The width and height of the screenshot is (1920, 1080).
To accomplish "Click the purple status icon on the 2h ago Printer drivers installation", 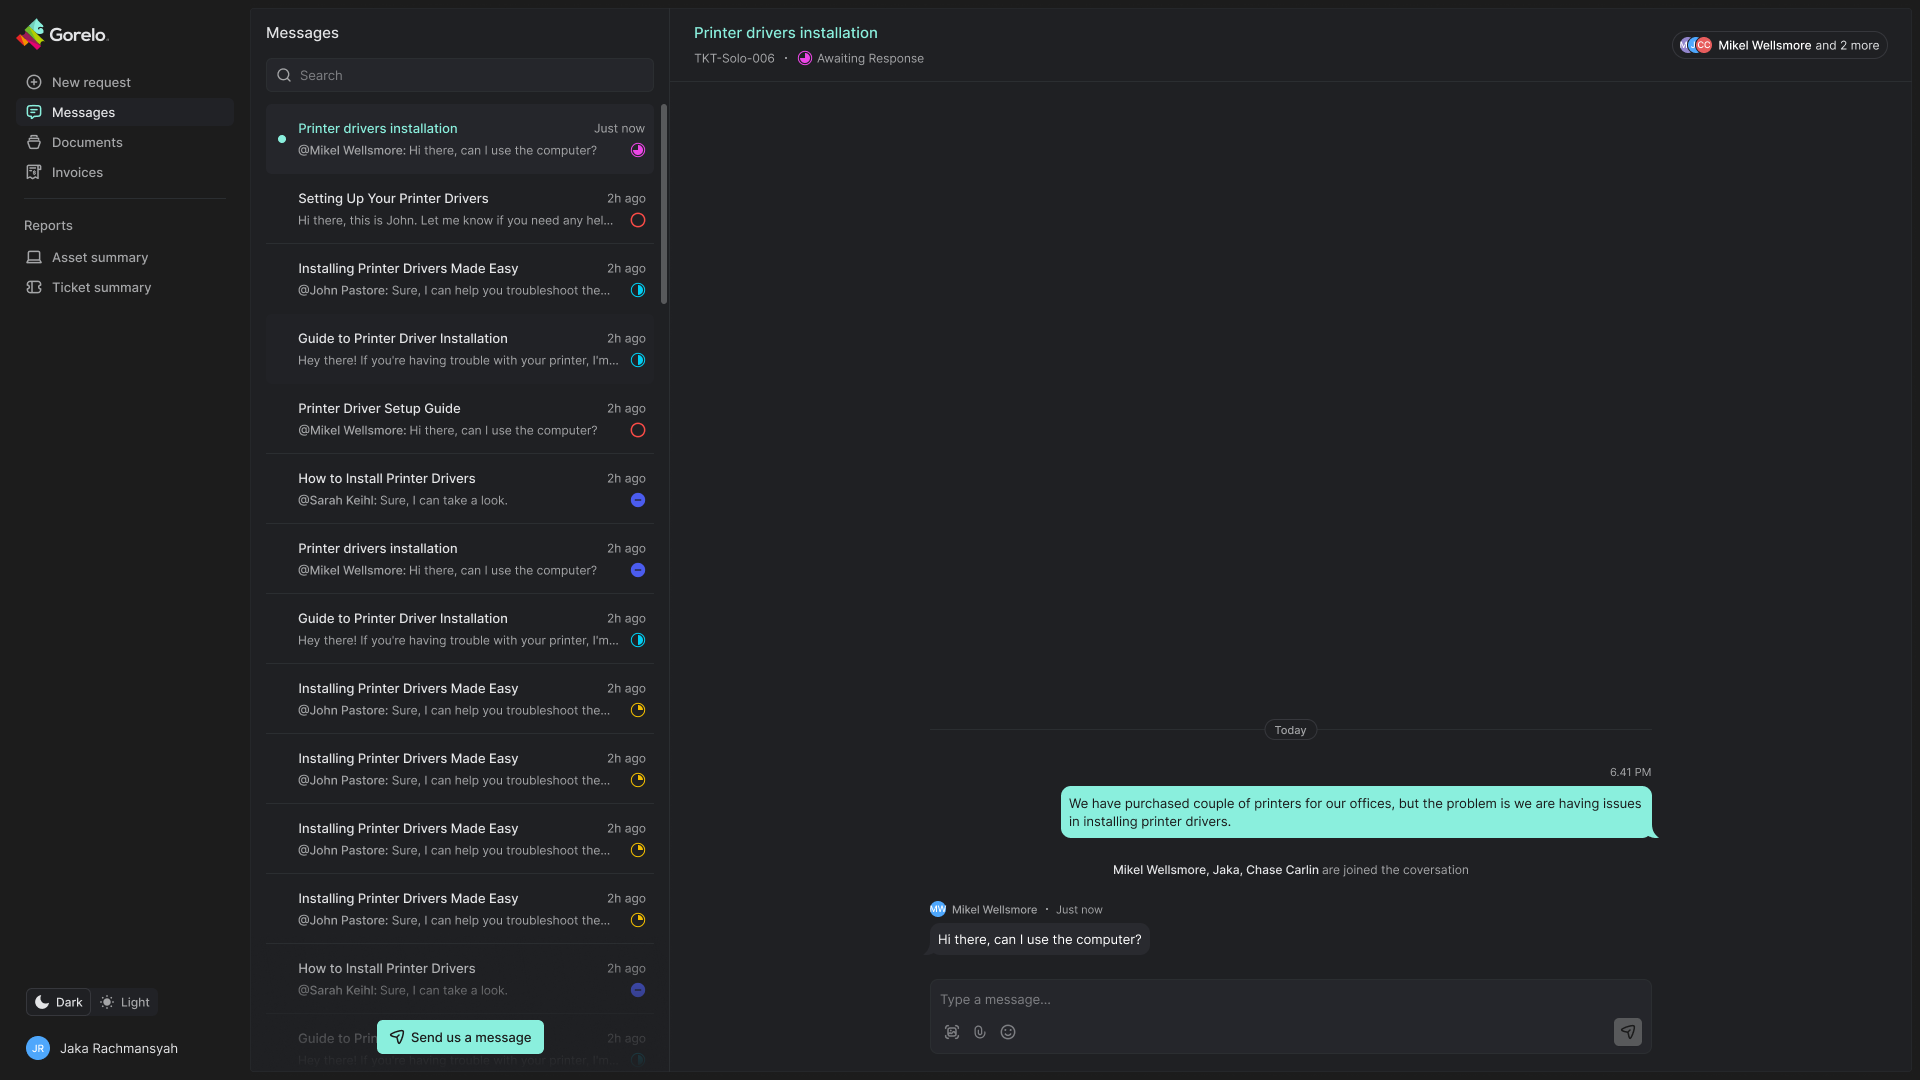I will click(x=638, y=571).
